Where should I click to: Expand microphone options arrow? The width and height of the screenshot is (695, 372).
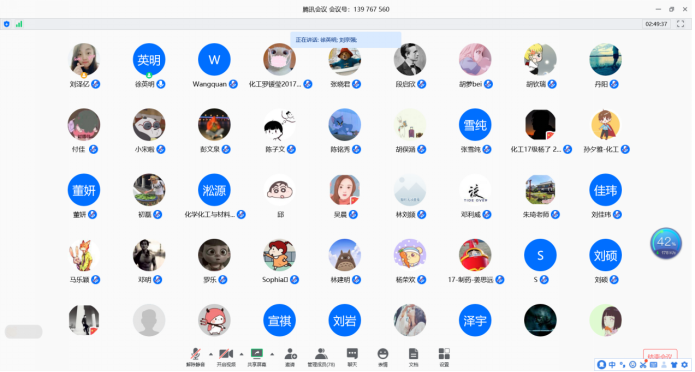(211, 354)
